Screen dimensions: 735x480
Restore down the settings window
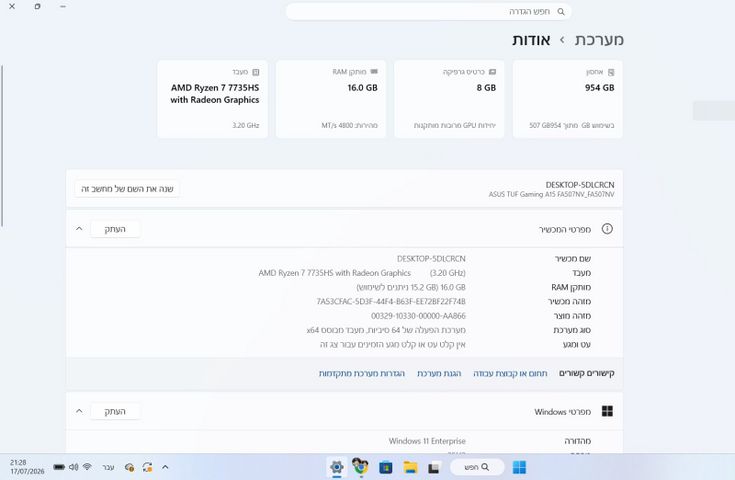pyautogui.click(x=38, y=7)
